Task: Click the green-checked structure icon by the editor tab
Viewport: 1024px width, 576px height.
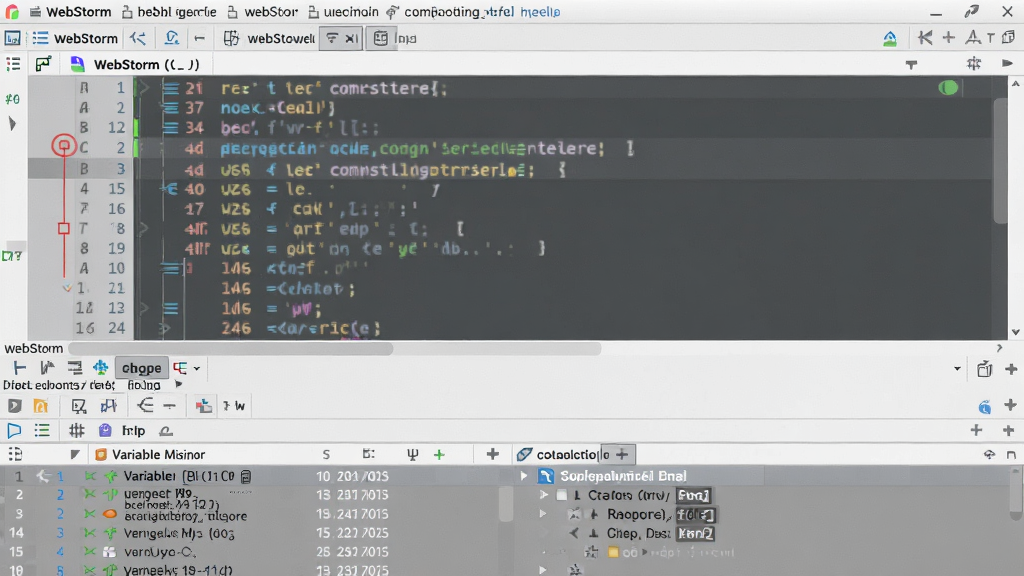Action: click(x=43, y=64)
